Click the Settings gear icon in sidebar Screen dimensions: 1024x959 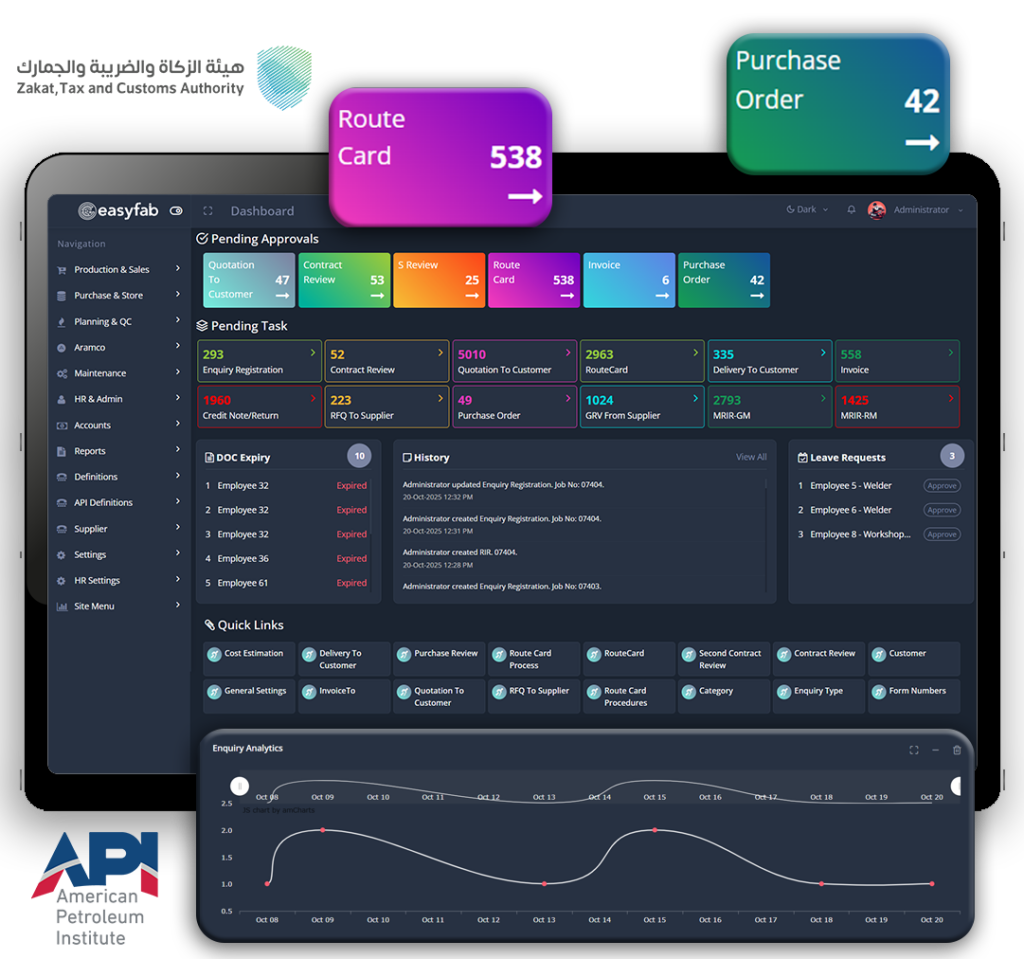(x=62, y=555)
